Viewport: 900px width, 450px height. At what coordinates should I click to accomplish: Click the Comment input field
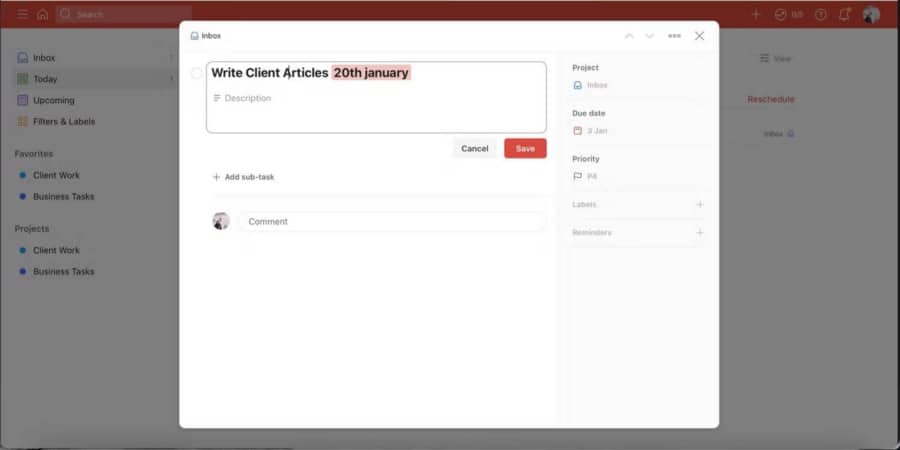coord(391,222)
